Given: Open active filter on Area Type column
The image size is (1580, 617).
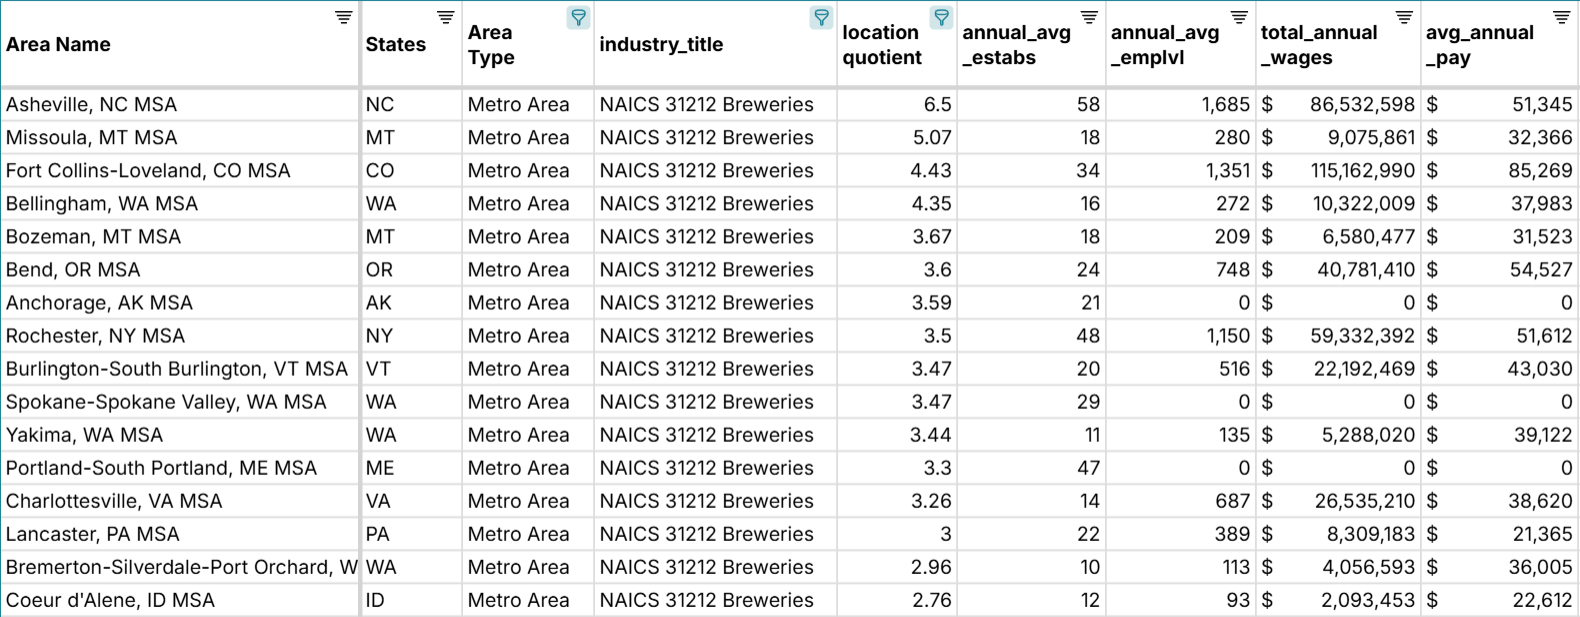Looking at the screenshot, I should pos(578,17).
